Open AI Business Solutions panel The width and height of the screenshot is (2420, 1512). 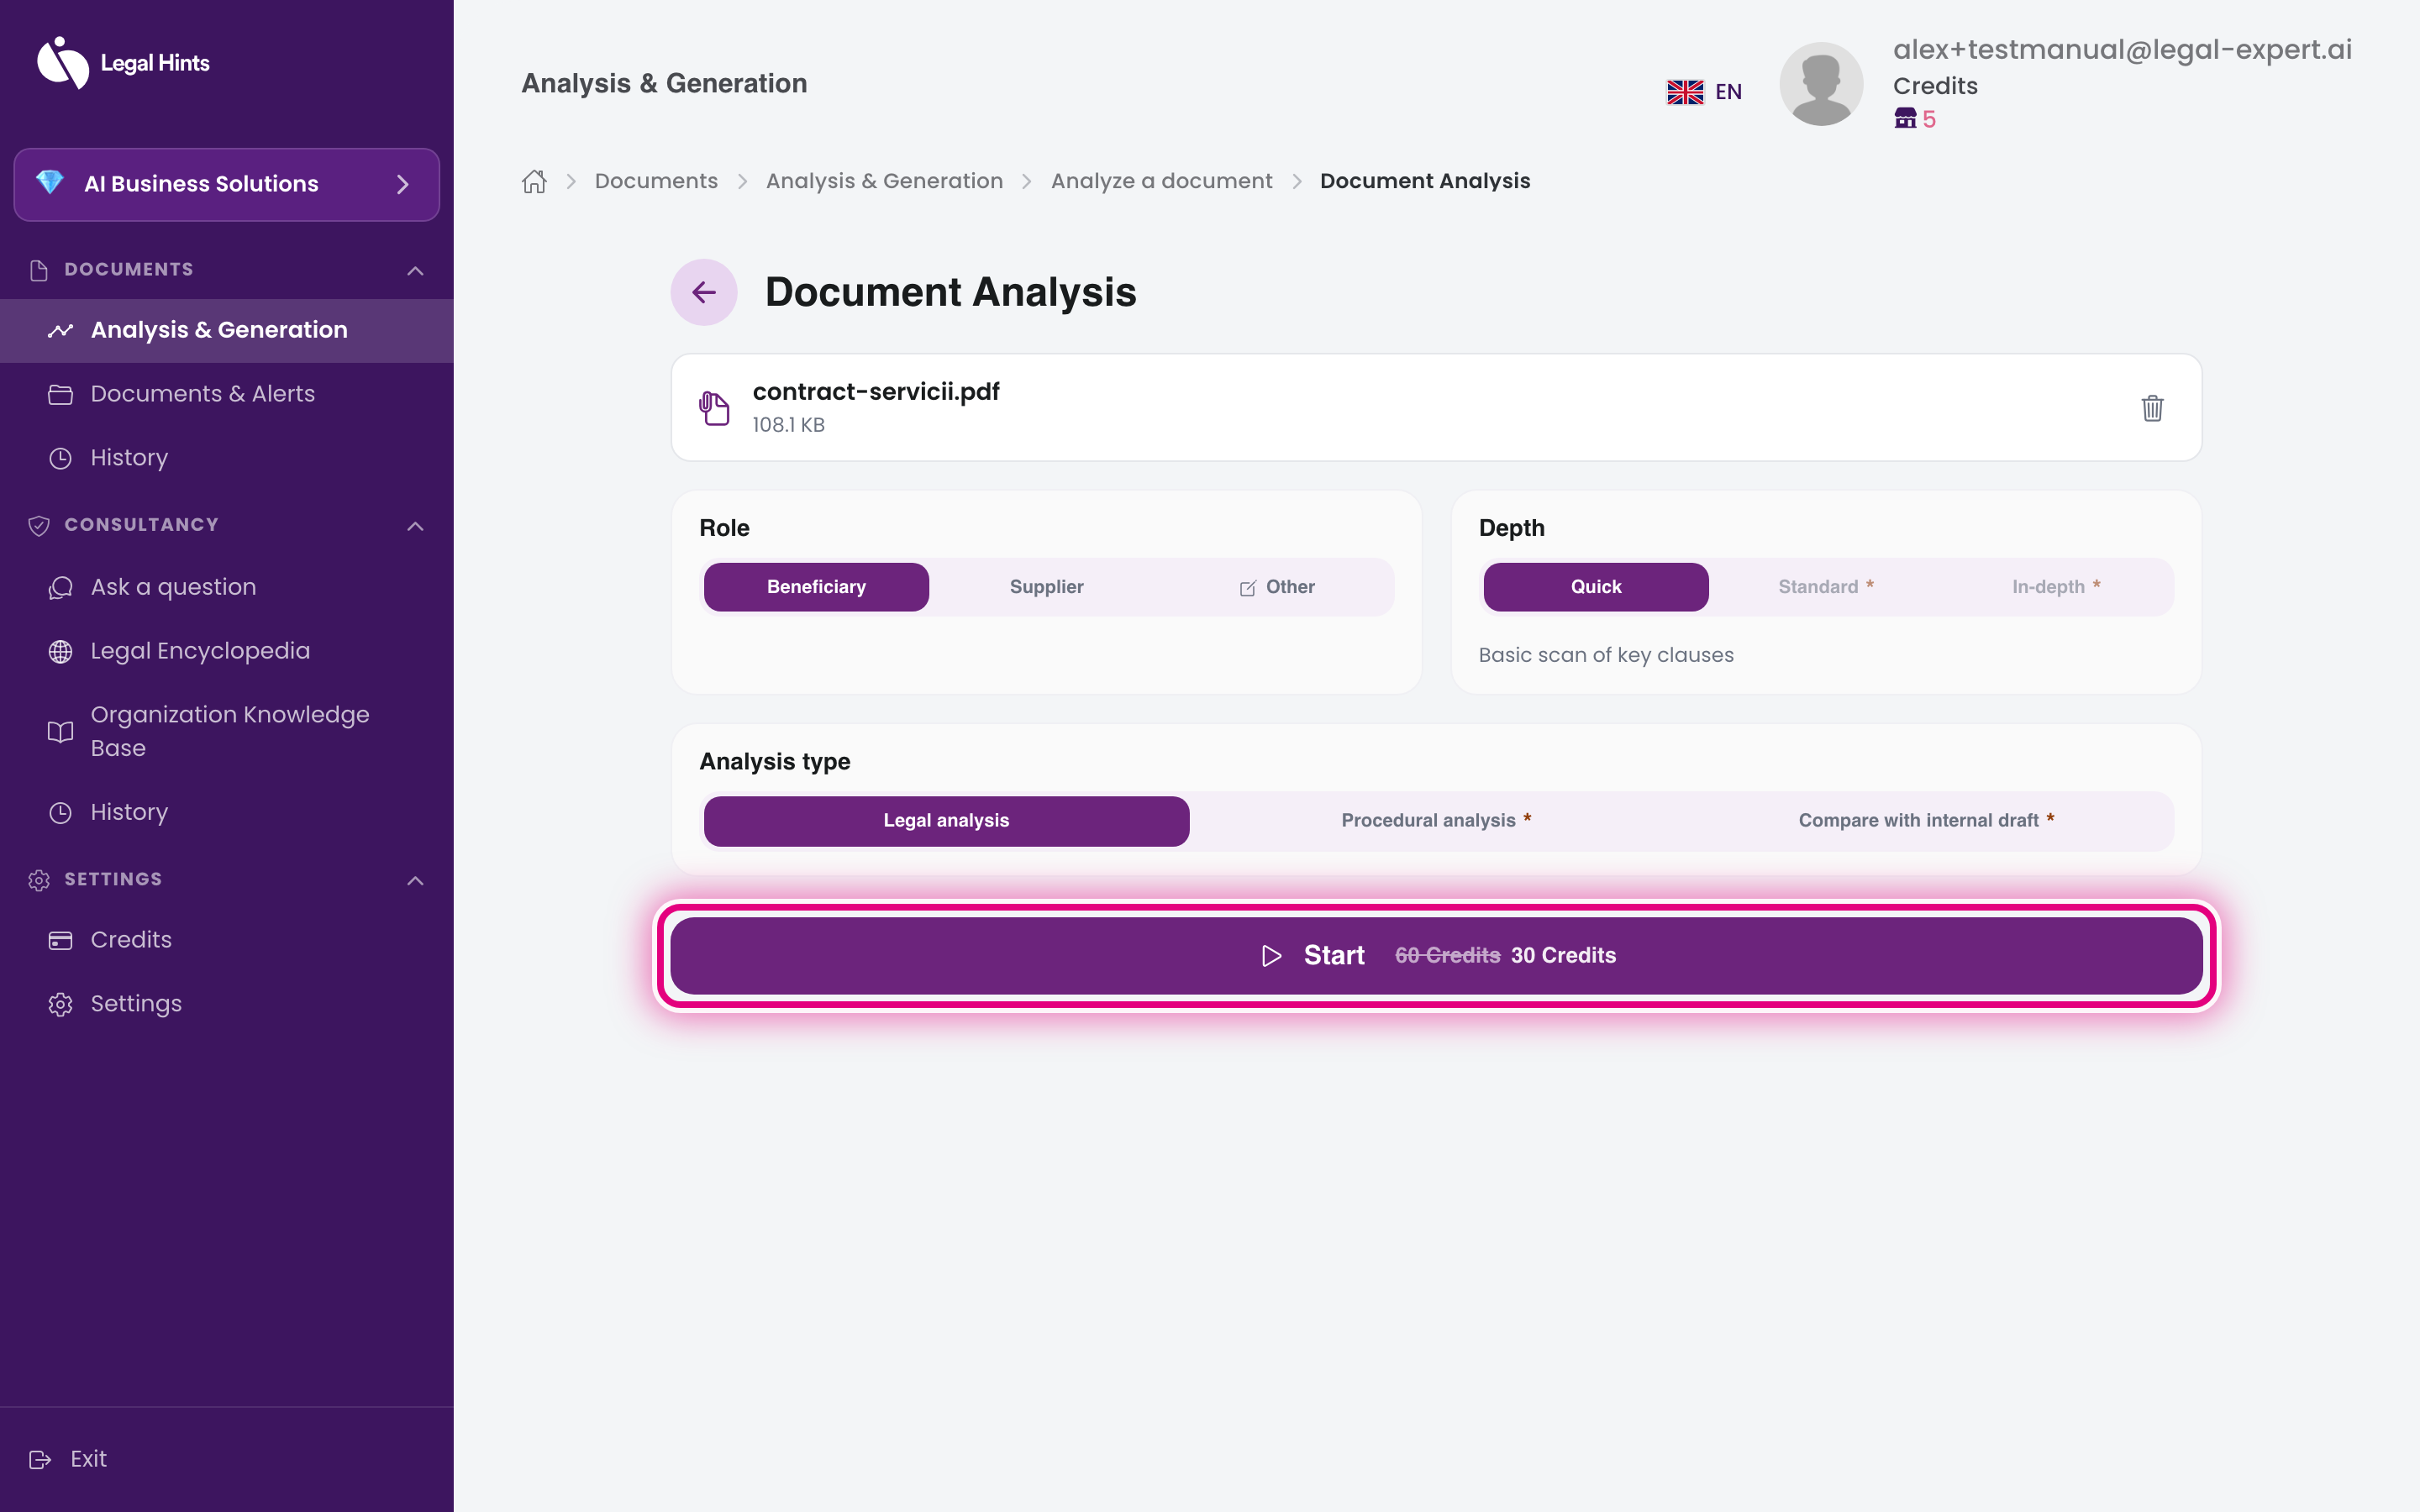pos(227,184)
